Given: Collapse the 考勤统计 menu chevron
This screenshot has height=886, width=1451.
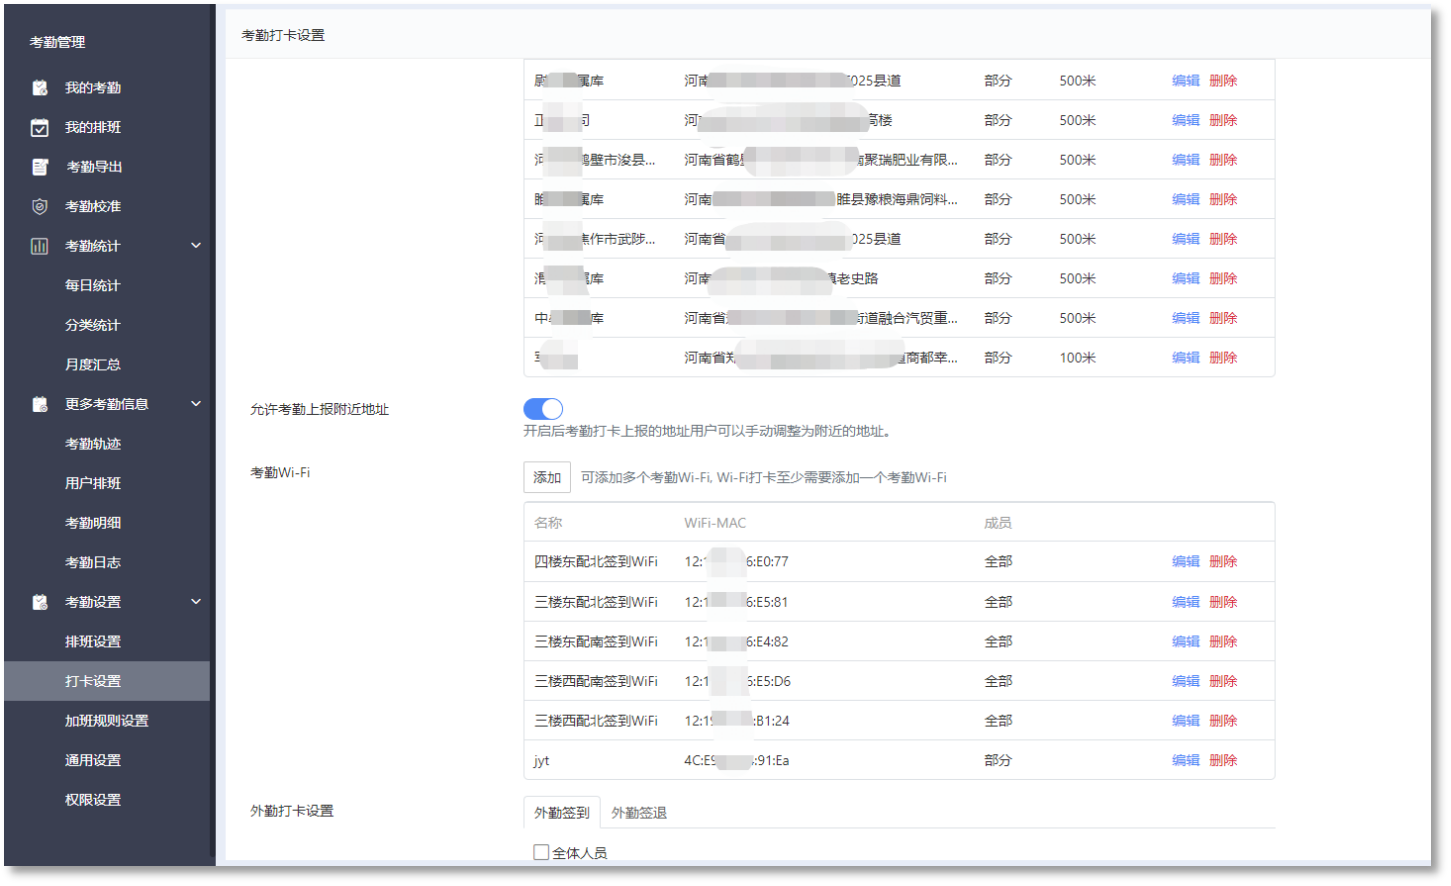Looking at the screenshot, I should tap(196, 246).
